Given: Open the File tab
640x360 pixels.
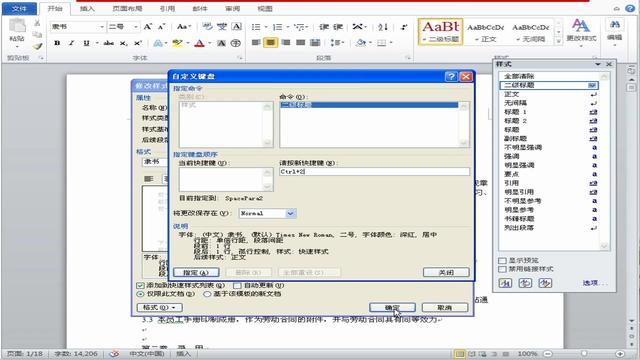Looking at the screenshot, I should point(19,9).
